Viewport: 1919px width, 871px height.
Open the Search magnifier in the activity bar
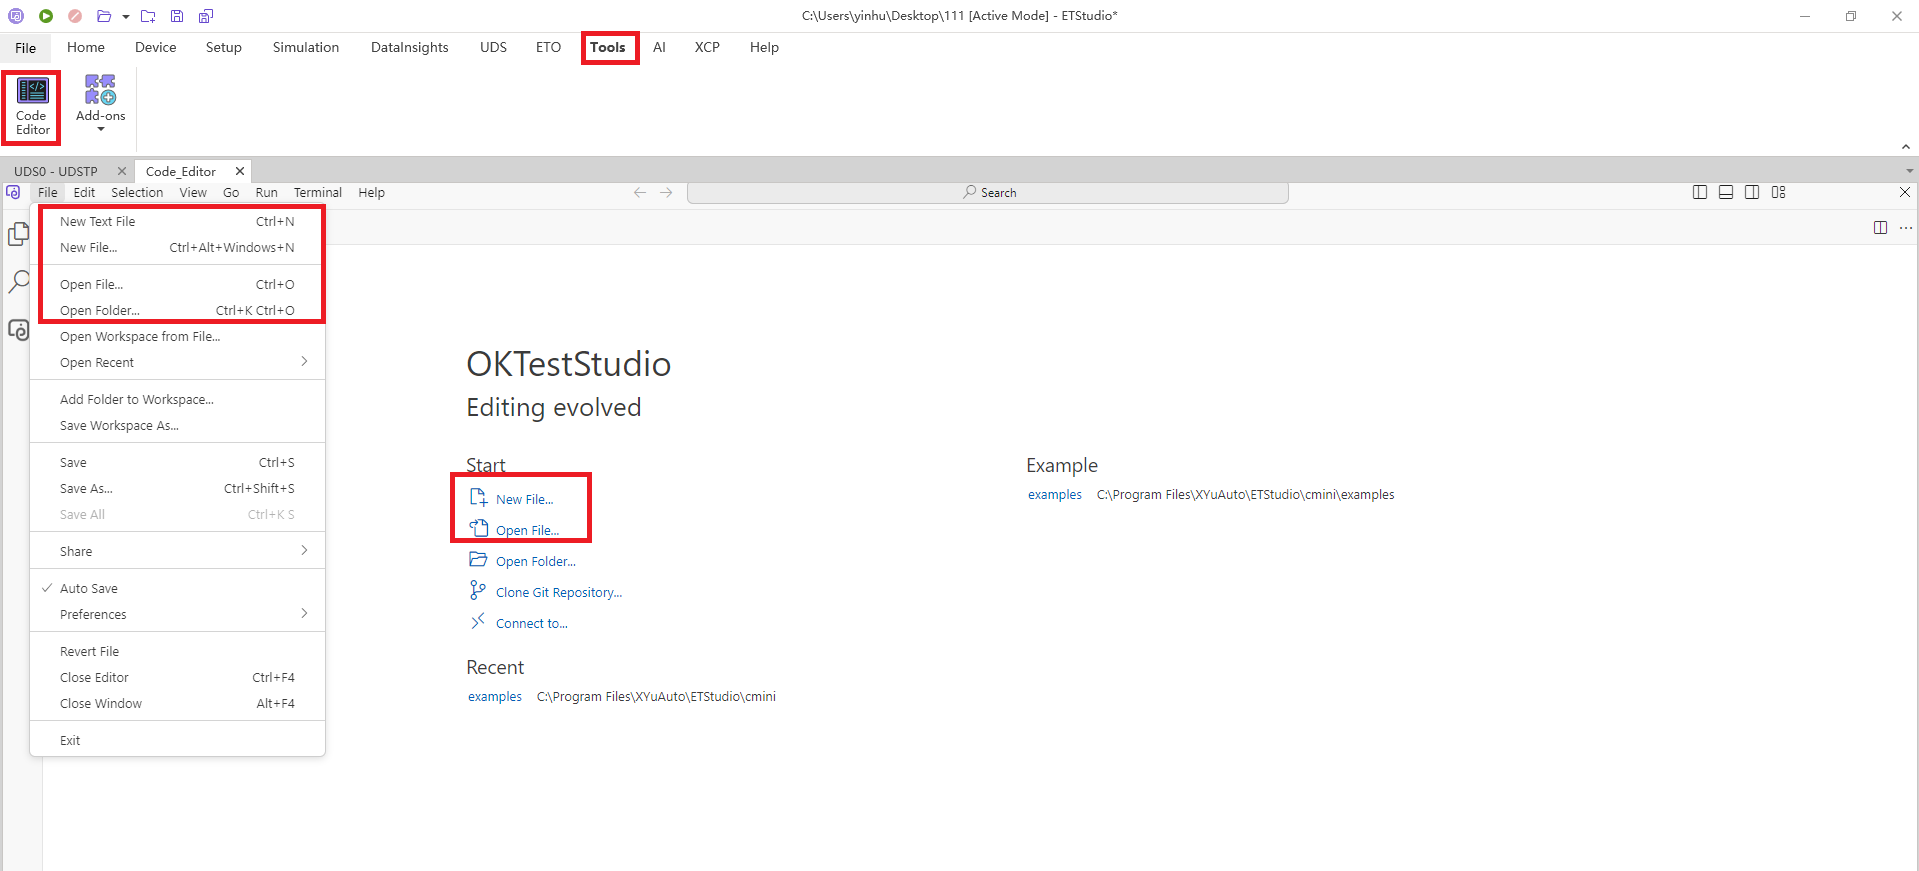pos(18,282)
